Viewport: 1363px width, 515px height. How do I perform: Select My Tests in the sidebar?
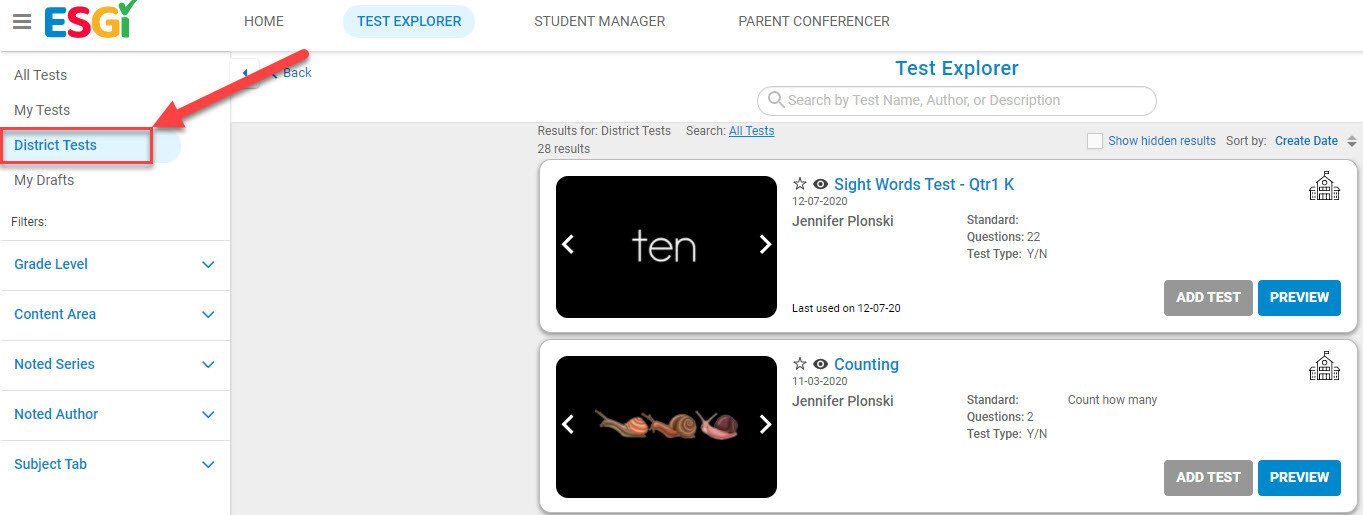coord(42,110)
